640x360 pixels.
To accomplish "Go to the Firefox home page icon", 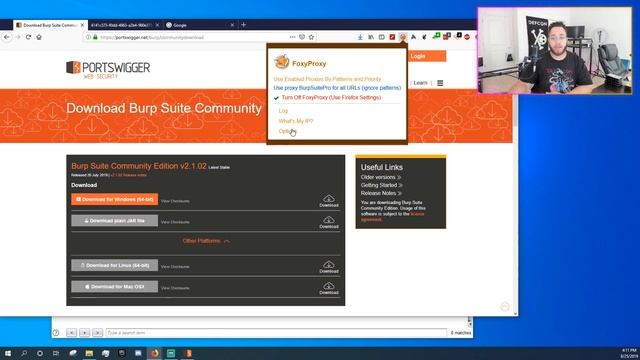I will click(x=39, y=37).
